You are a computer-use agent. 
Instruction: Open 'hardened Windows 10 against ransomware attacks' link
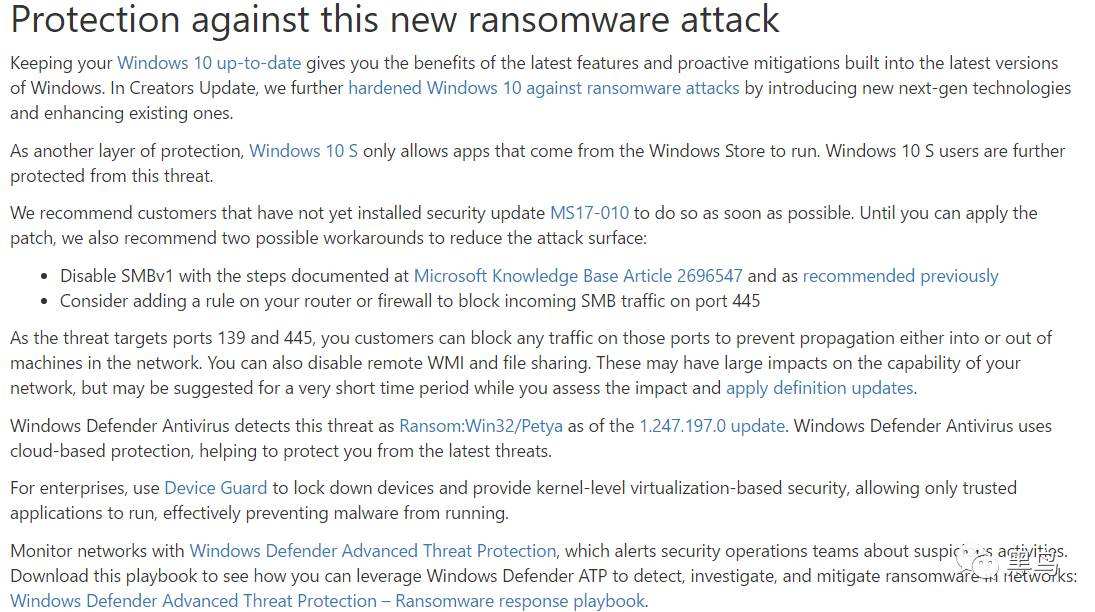543,88
